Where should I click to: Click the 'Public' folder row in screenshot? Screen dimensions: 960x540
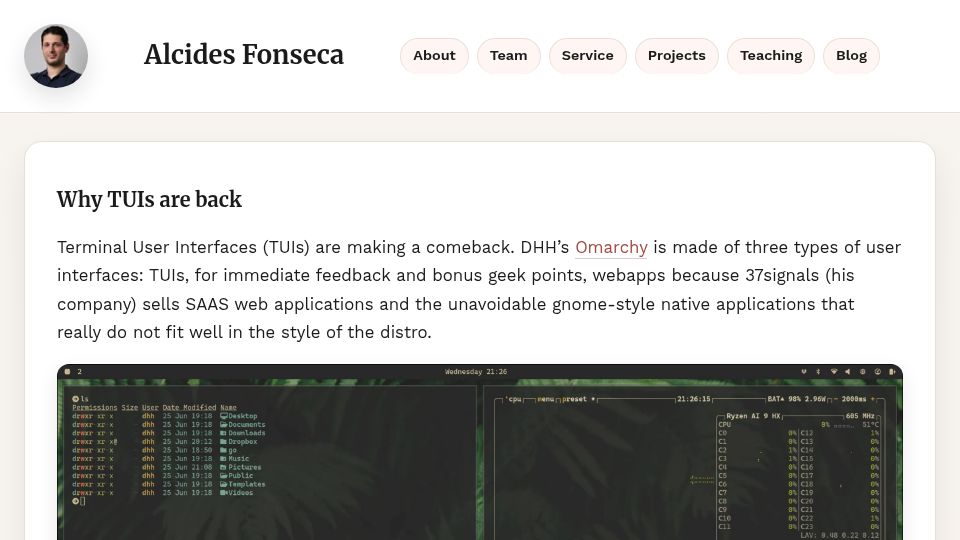coord(162,476)
